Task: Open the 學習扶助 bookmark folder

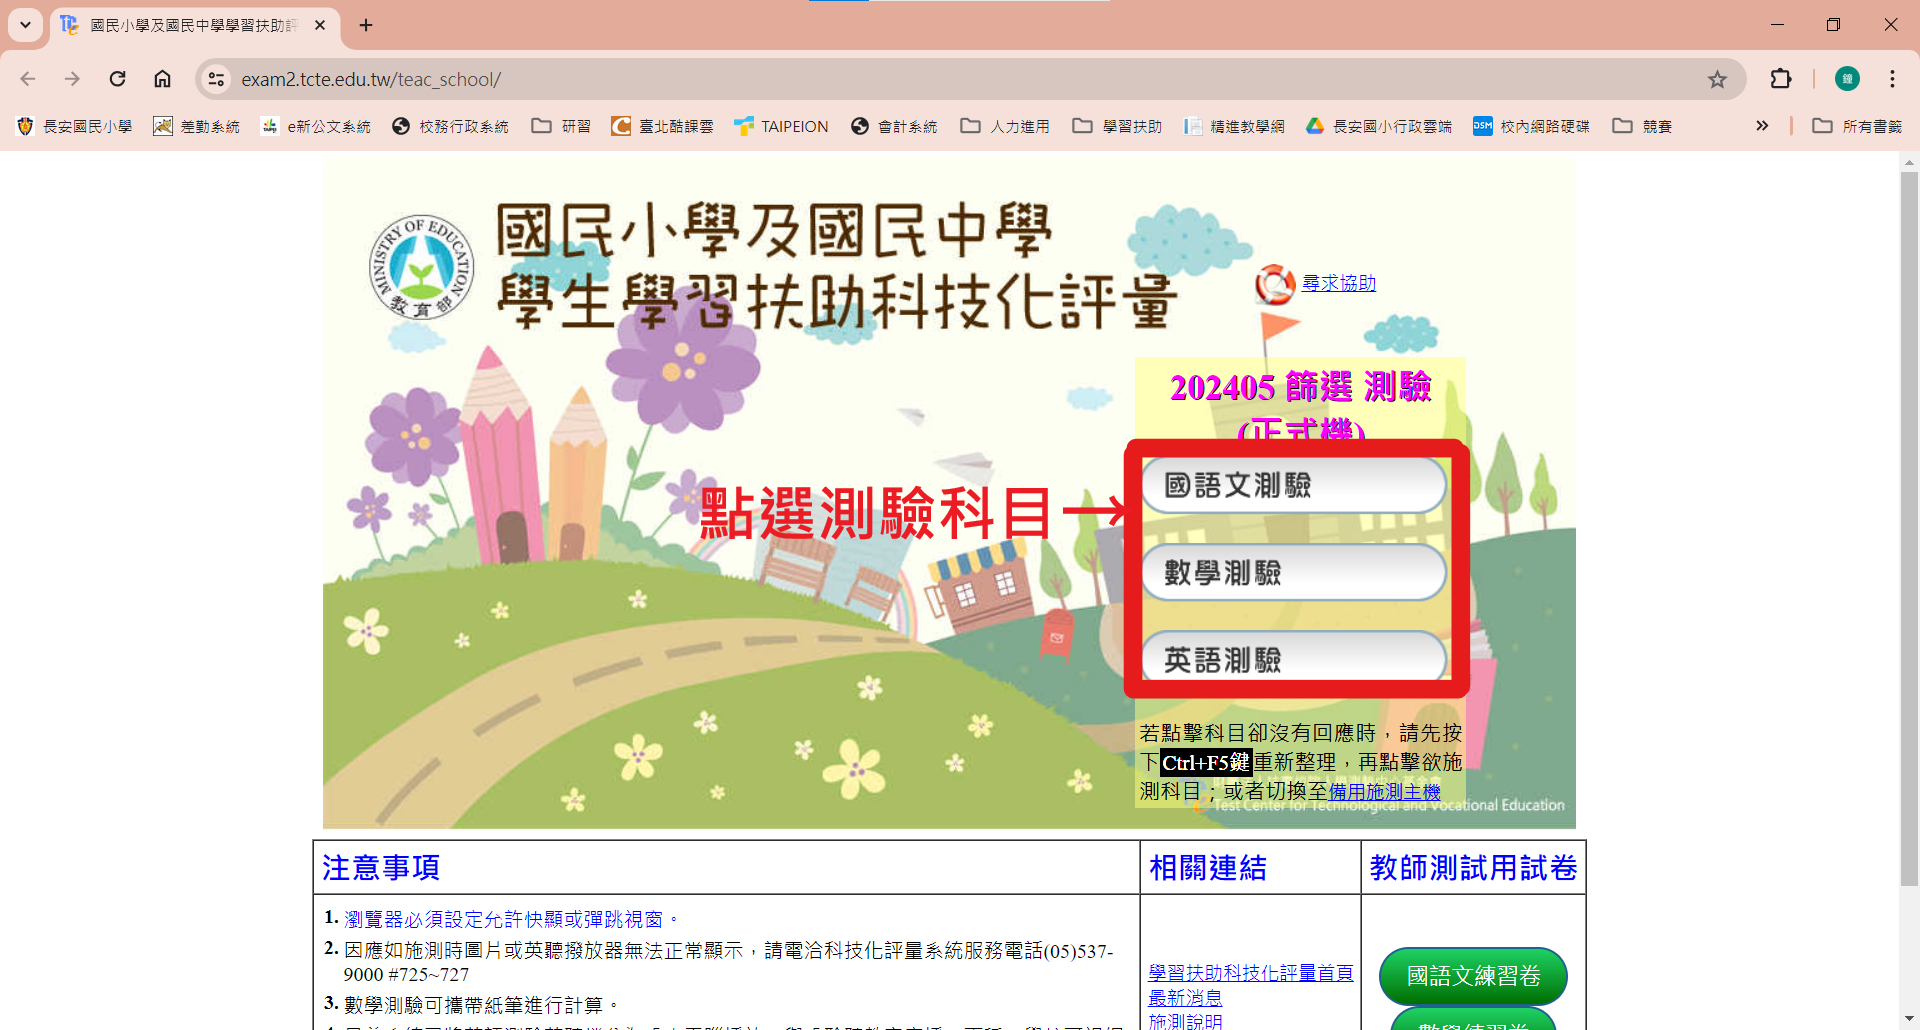Action: pyautogui.click(x=1118, y=126)
